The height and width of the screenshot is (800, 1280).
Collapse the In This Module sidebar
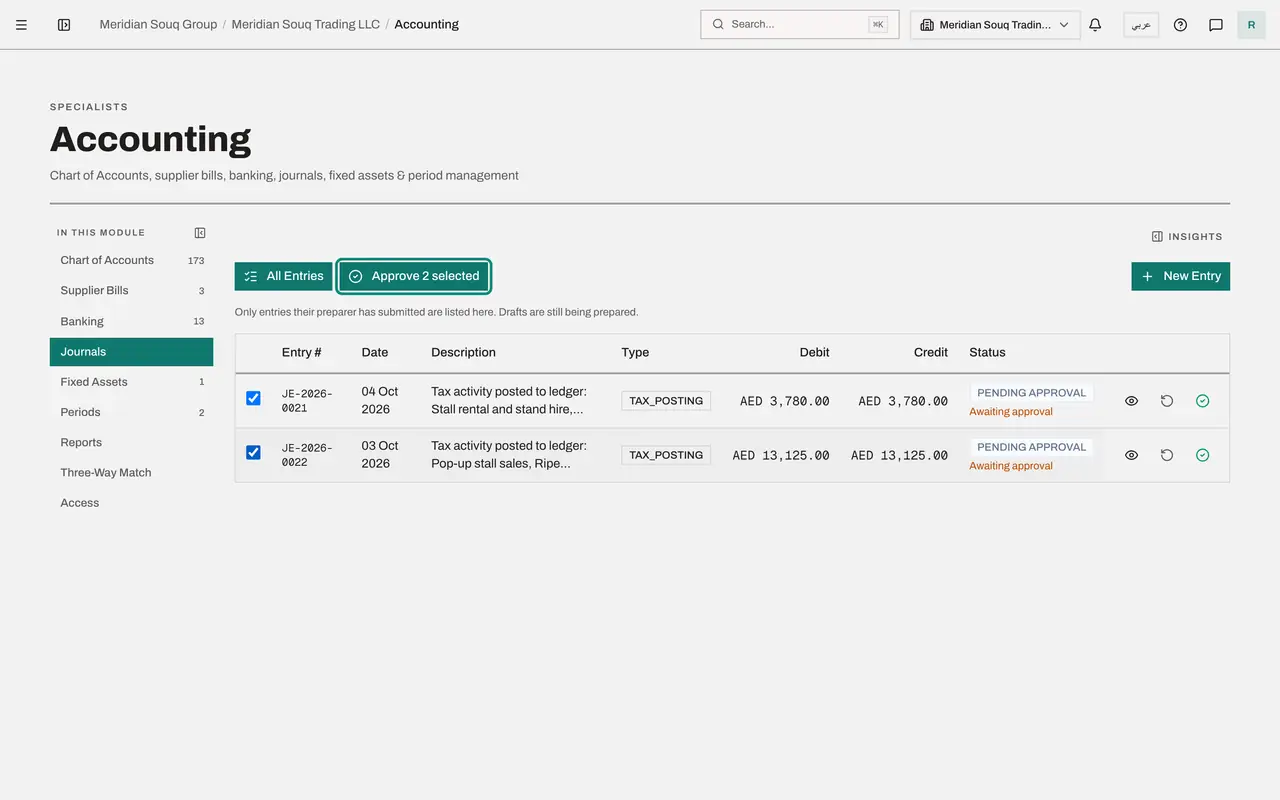click(200, 233)
